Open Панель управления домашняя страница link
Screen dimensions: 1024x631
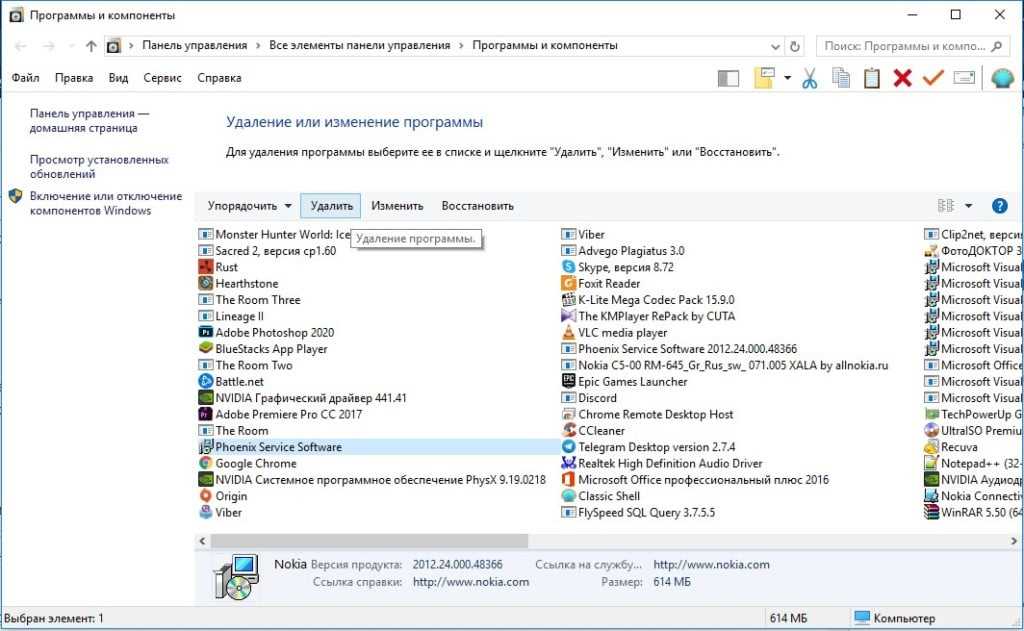(89, 121)
